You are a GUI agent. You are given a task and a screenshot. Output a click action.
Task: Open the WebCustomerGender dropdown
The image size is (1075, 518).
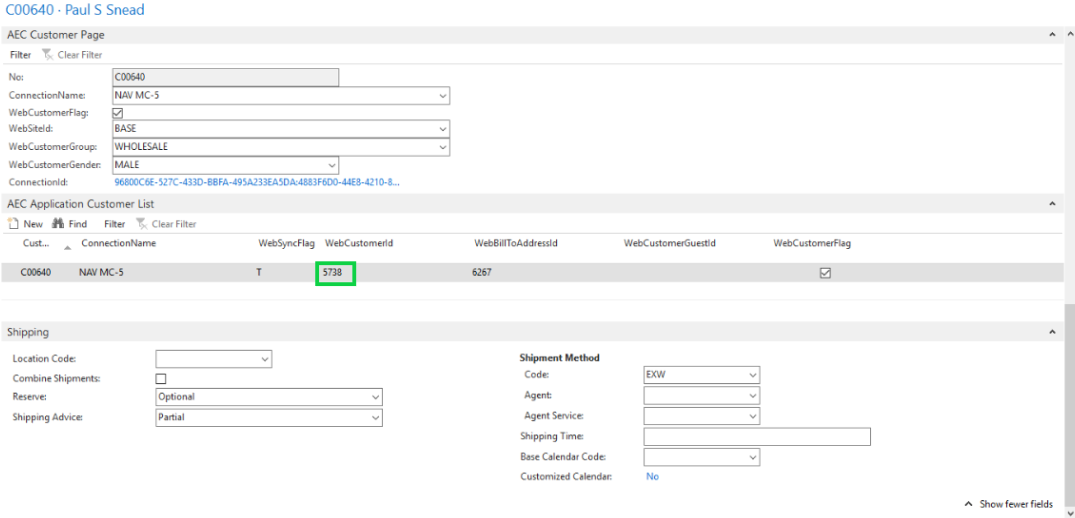click(x=332, y=165)
